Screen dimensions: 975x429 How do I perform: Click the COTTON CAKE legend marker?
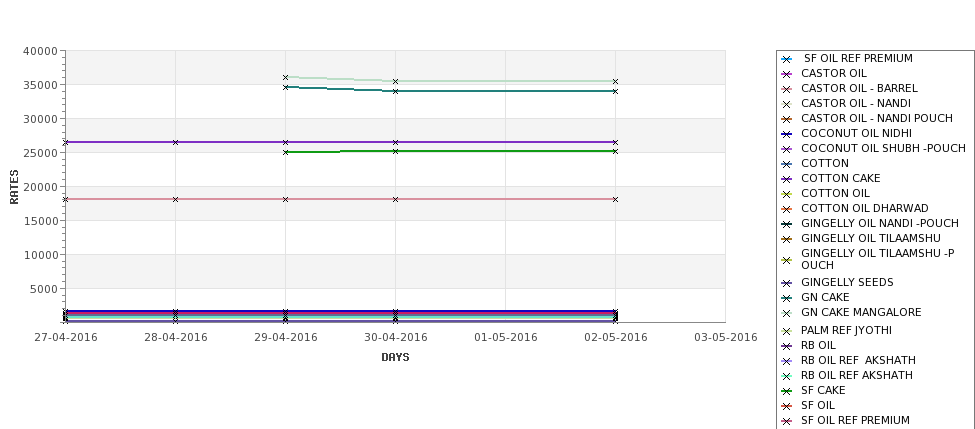click(x=787, y=179)
